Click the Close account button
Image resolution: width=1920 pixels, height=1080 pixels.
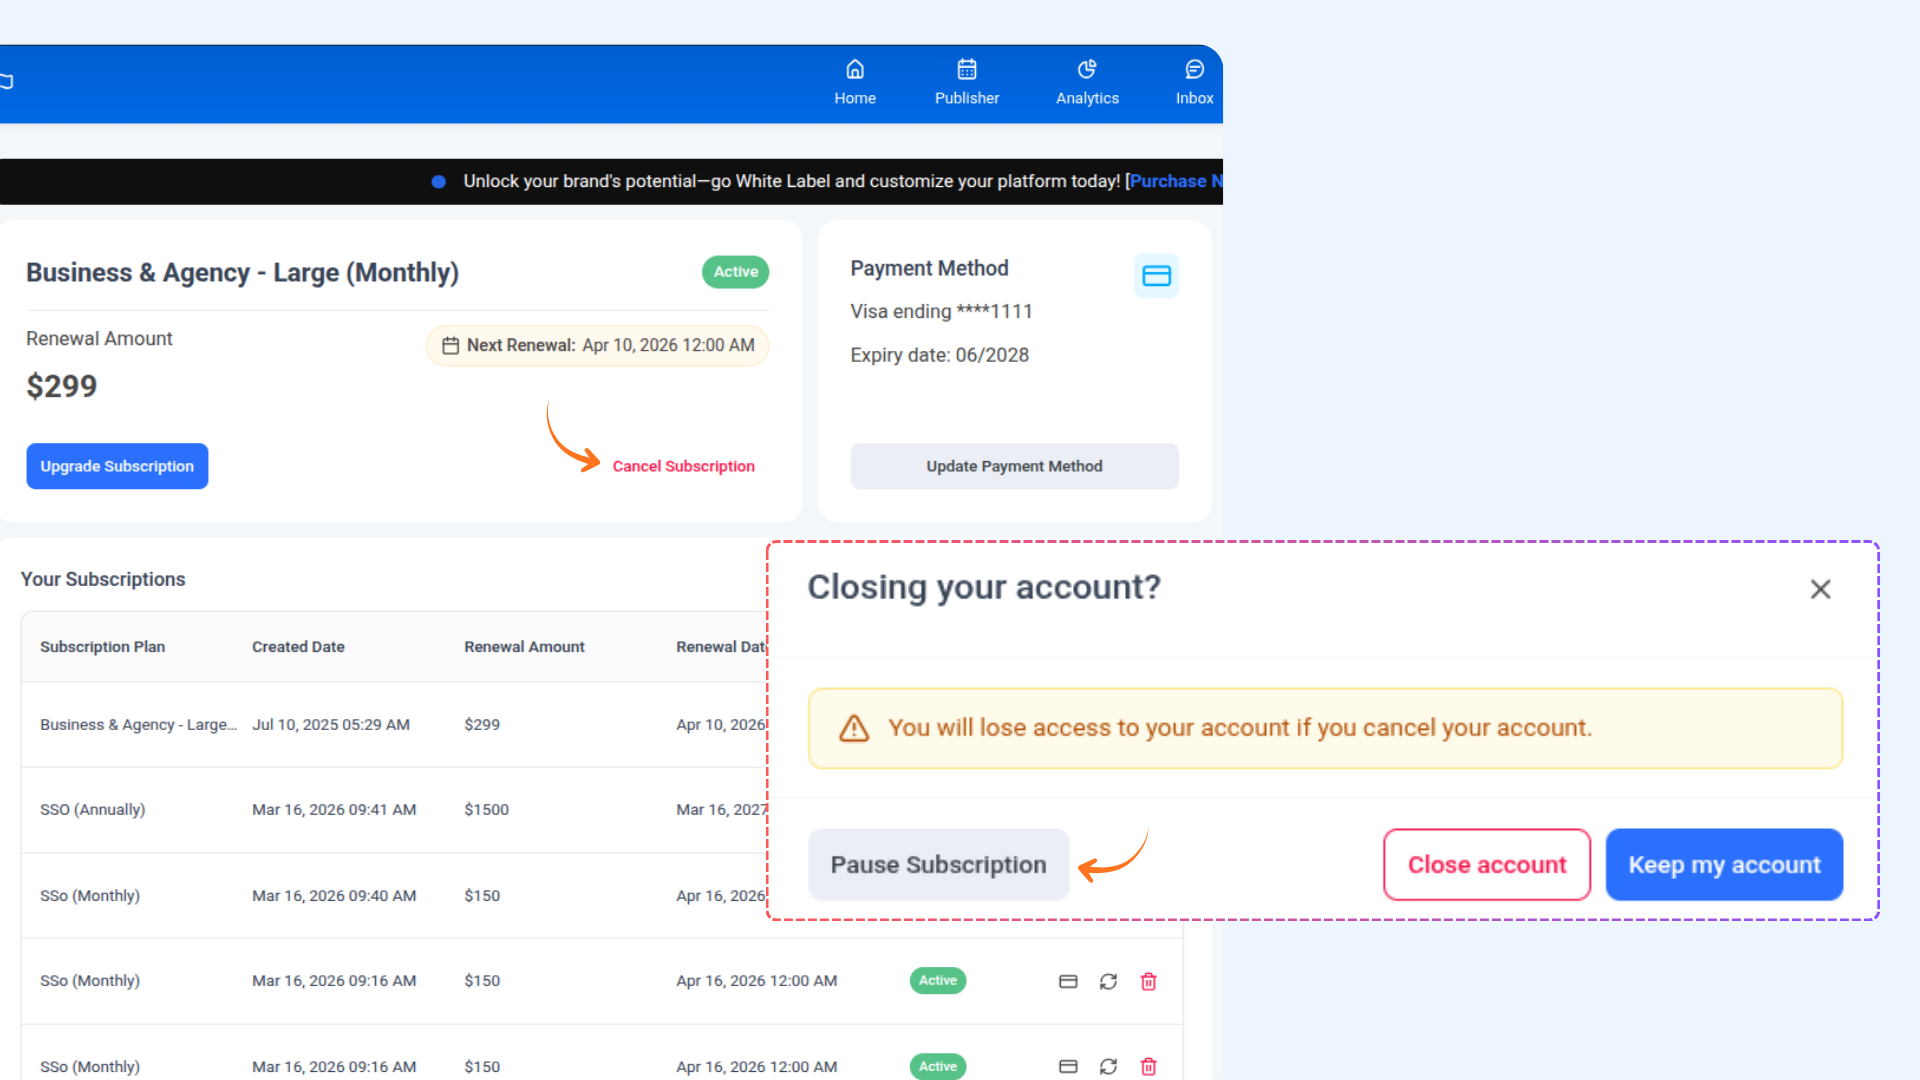pos(1487,864)
